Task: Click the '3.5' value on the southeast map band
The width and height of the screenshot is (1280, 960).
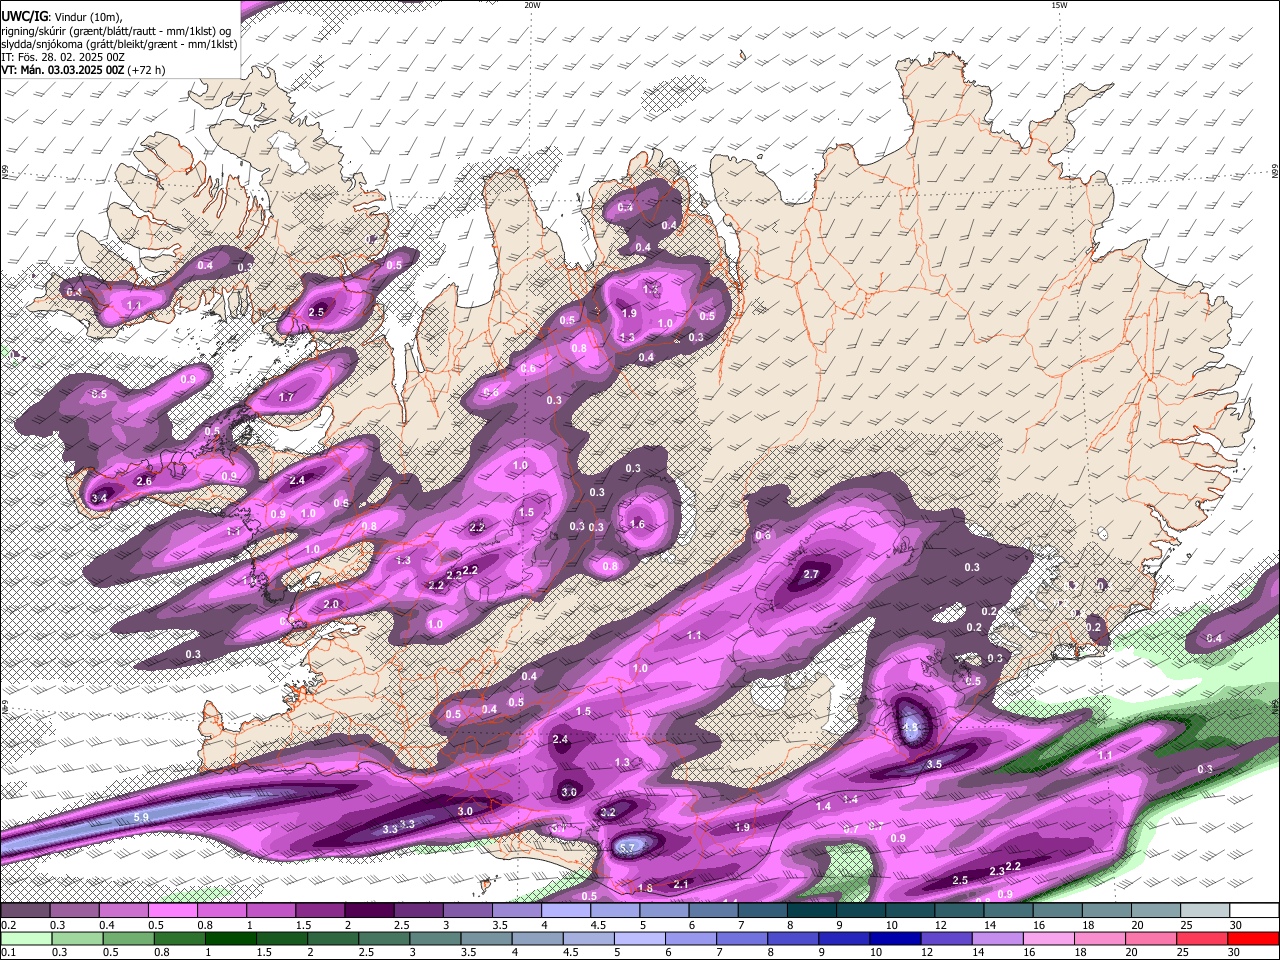Action: click(934, 764)
